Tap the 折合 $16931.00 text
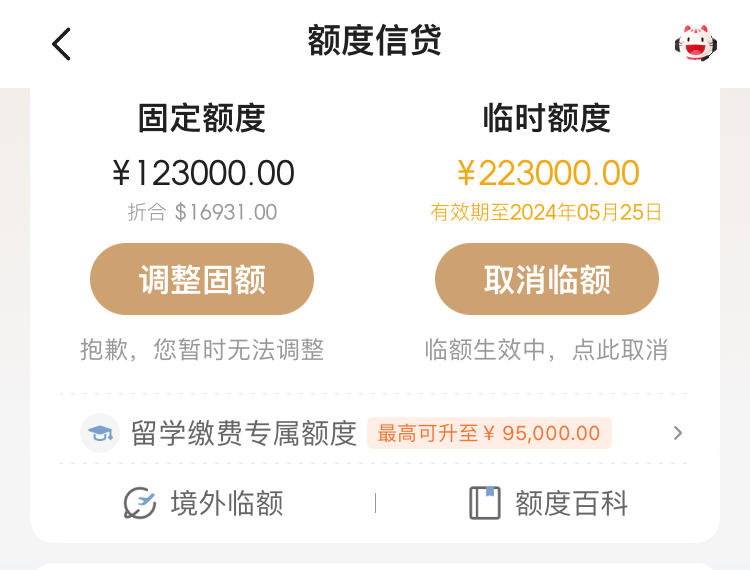This screenshot has height=570, width=750. [202, 212]
